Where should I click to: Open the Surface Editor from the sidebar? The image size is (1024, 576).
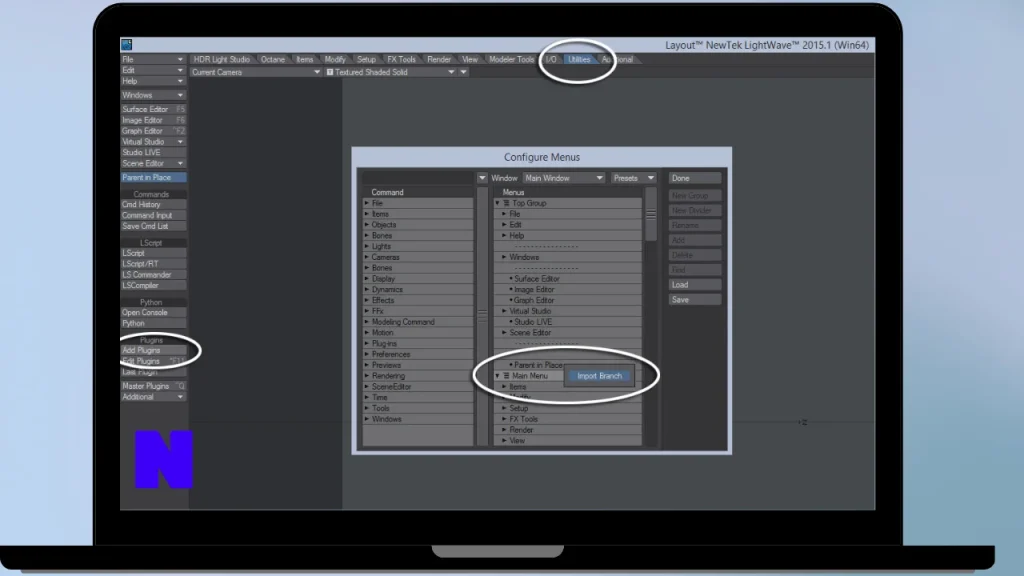coord(153,110)
